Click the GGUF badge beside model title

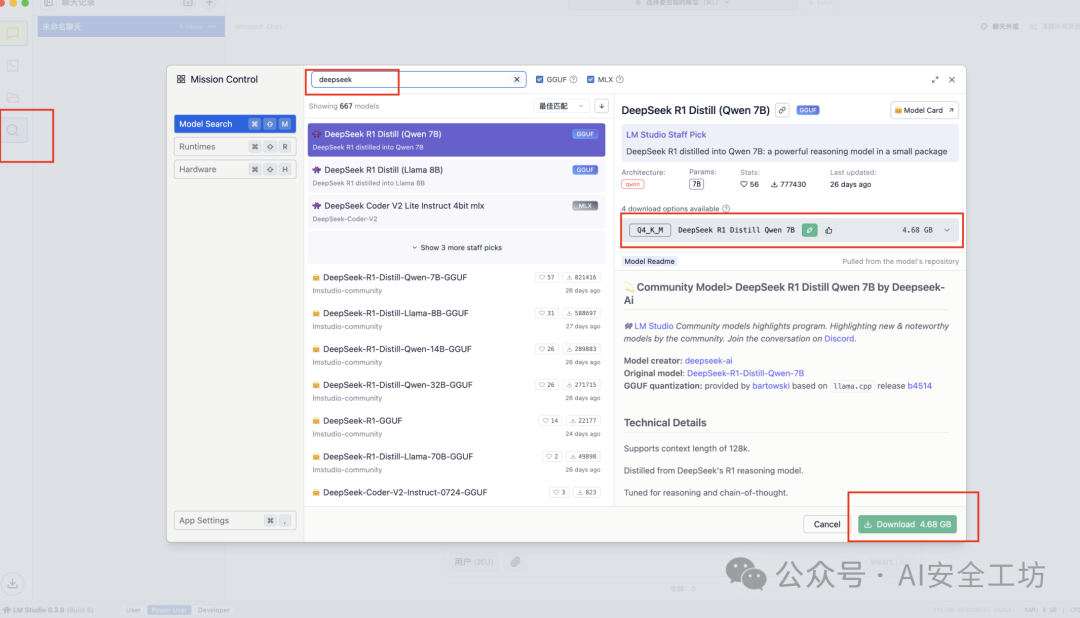tap(808, 110)
